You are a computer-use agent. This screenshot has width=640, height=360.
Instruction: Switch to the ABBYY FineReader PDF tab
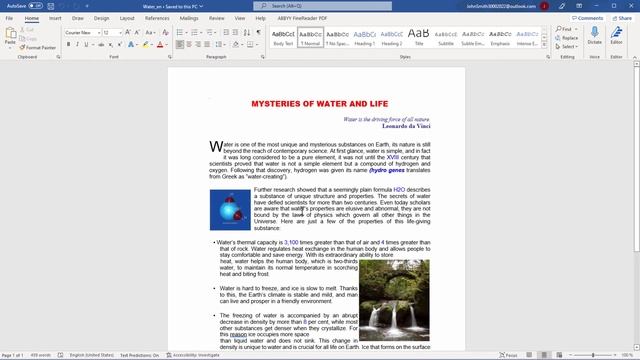302,18
